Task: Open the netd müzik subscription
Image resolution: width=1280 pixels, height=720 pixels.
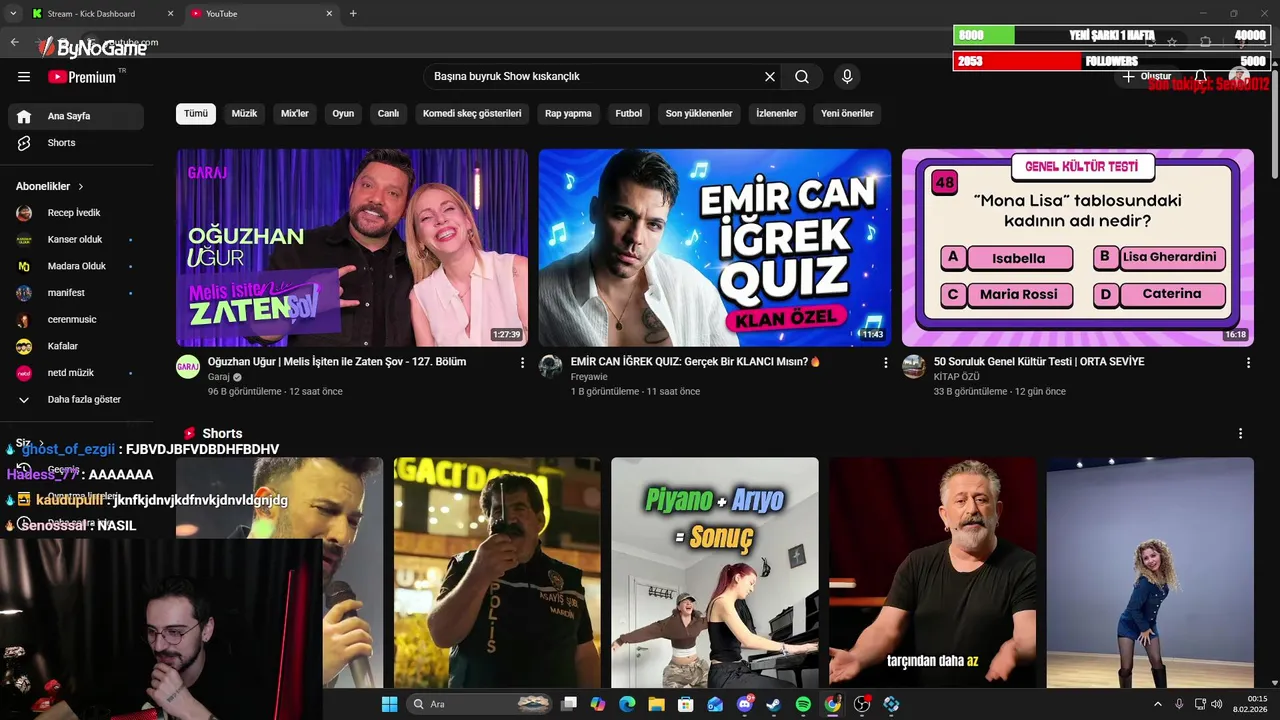Action: (x=76, y=373)
